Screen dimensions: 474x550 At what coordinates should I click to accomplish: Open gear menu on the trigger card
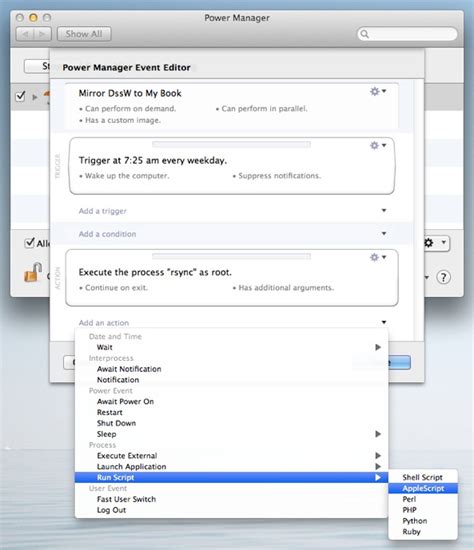tap(378, 145)
